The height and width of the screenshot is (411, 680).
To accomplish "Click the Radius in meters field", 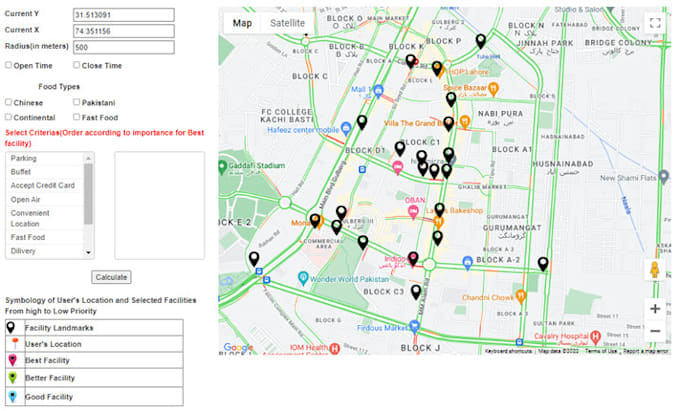I will point(124,47).
